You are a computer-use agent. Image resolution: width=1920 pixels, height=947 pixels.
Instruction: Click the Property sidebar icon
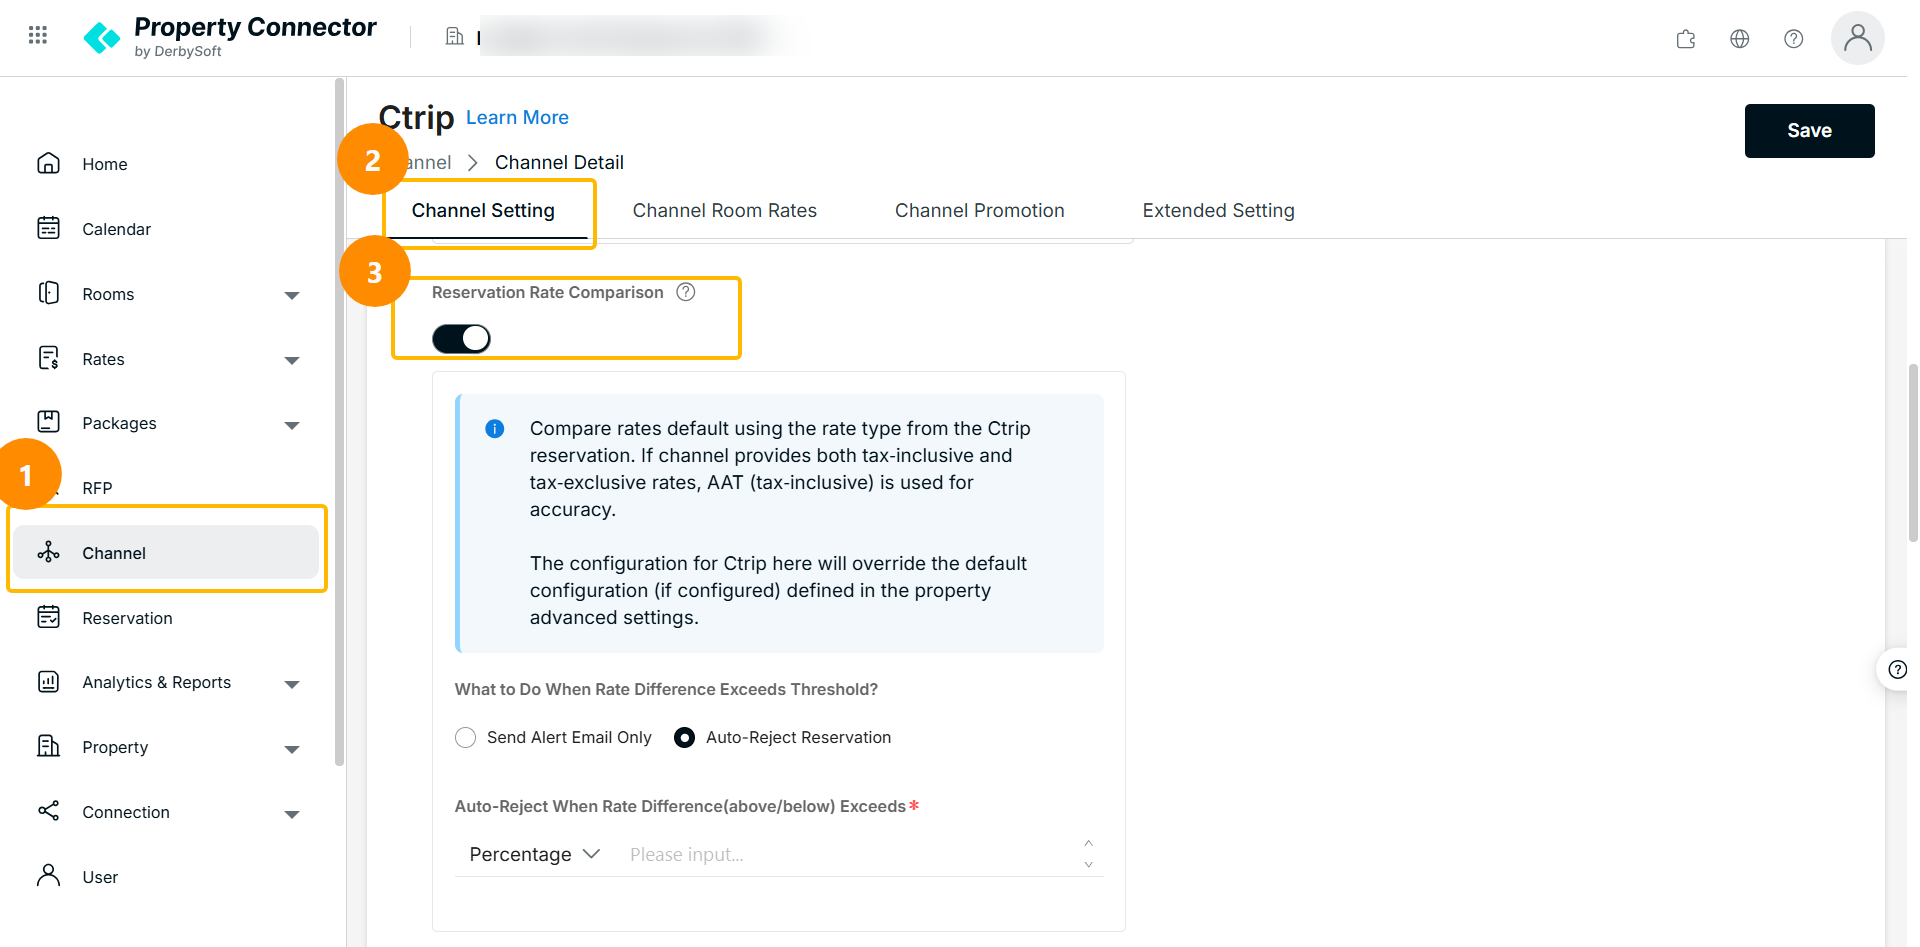(x=48, y=746)
